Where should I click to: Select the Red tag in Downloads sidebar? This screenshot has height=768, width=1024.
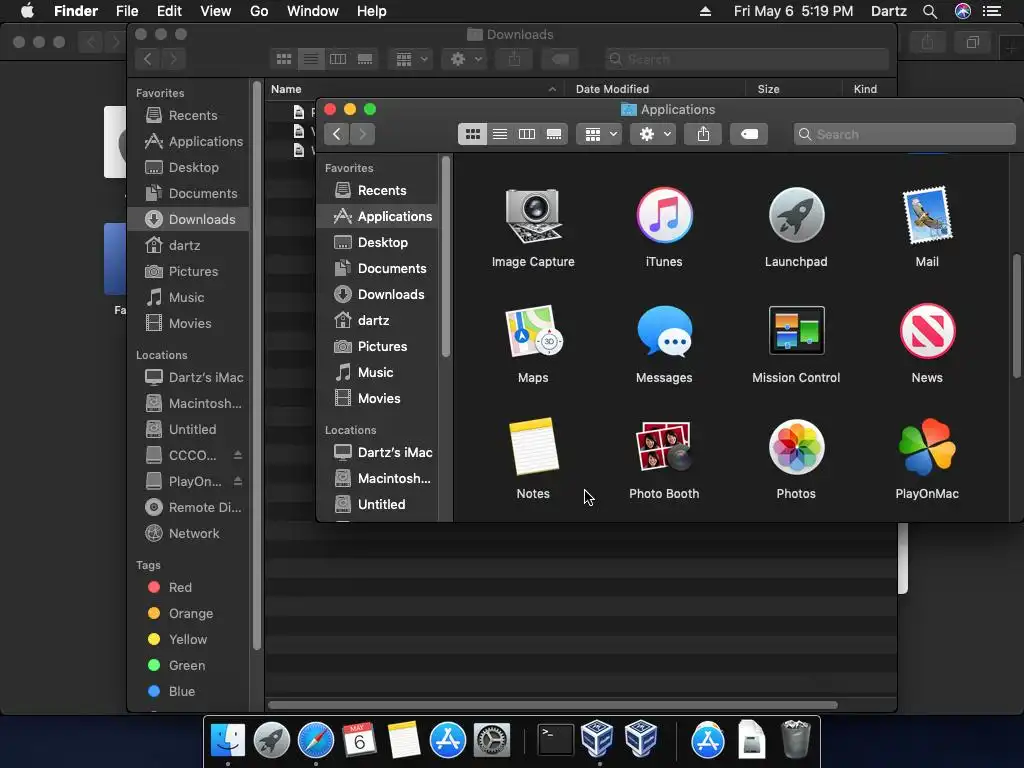coord(189,587)
